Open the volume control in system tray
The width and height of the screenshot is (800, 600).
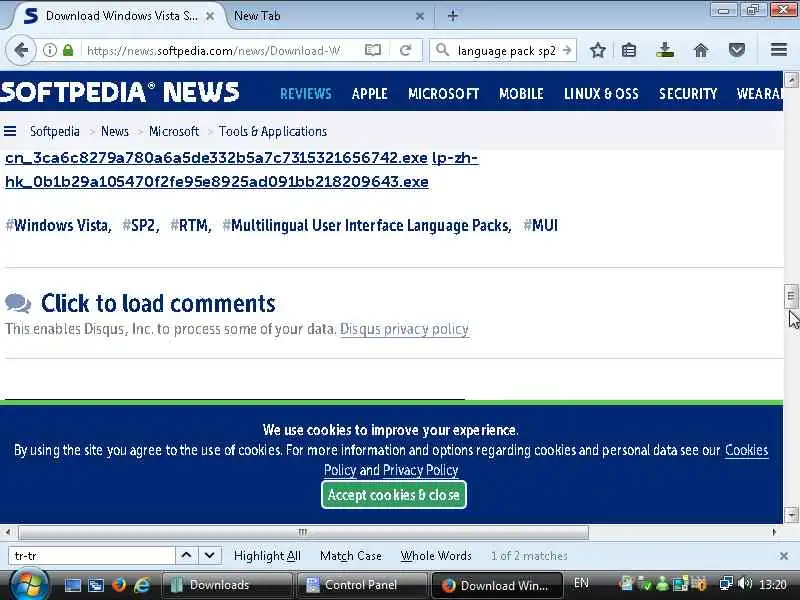745,583
